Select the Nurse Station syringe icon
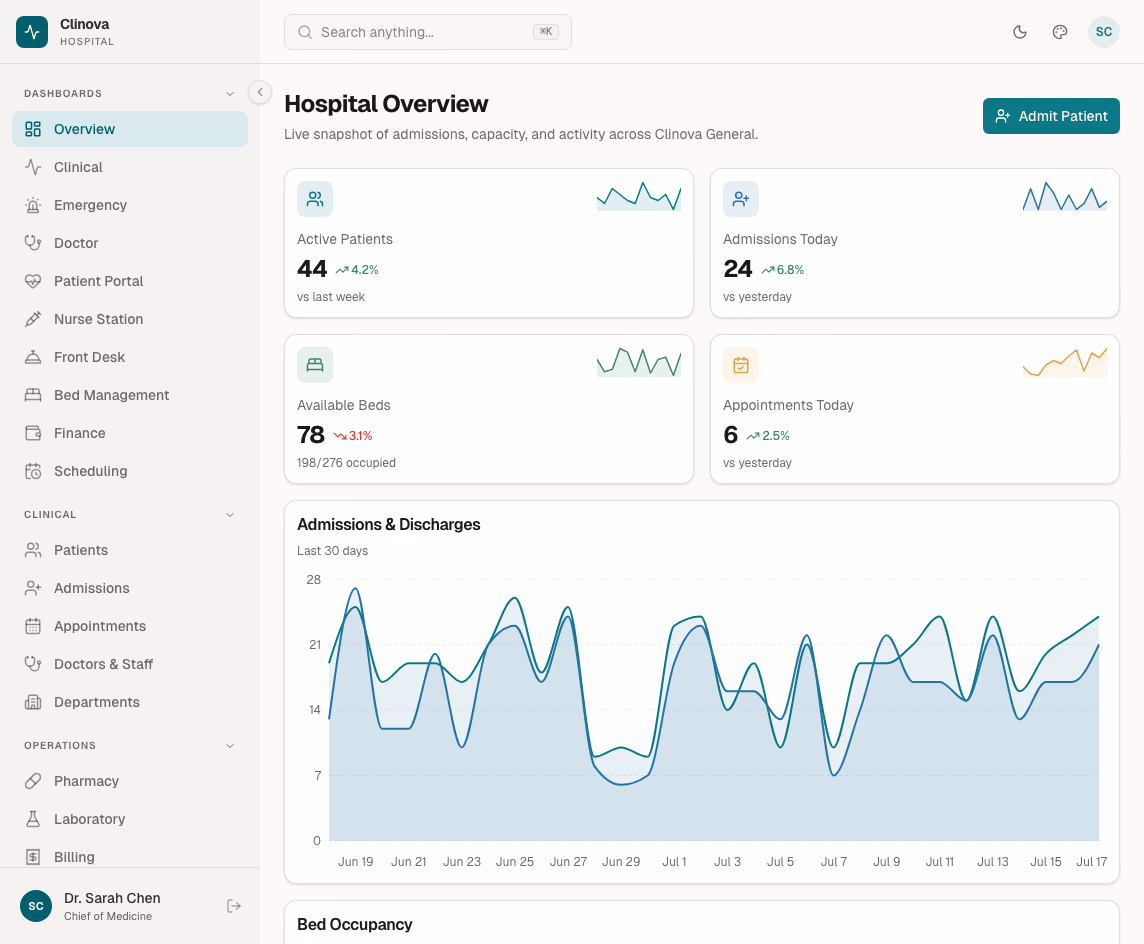This screenshot has width=1144, height=944. (33, 319)
